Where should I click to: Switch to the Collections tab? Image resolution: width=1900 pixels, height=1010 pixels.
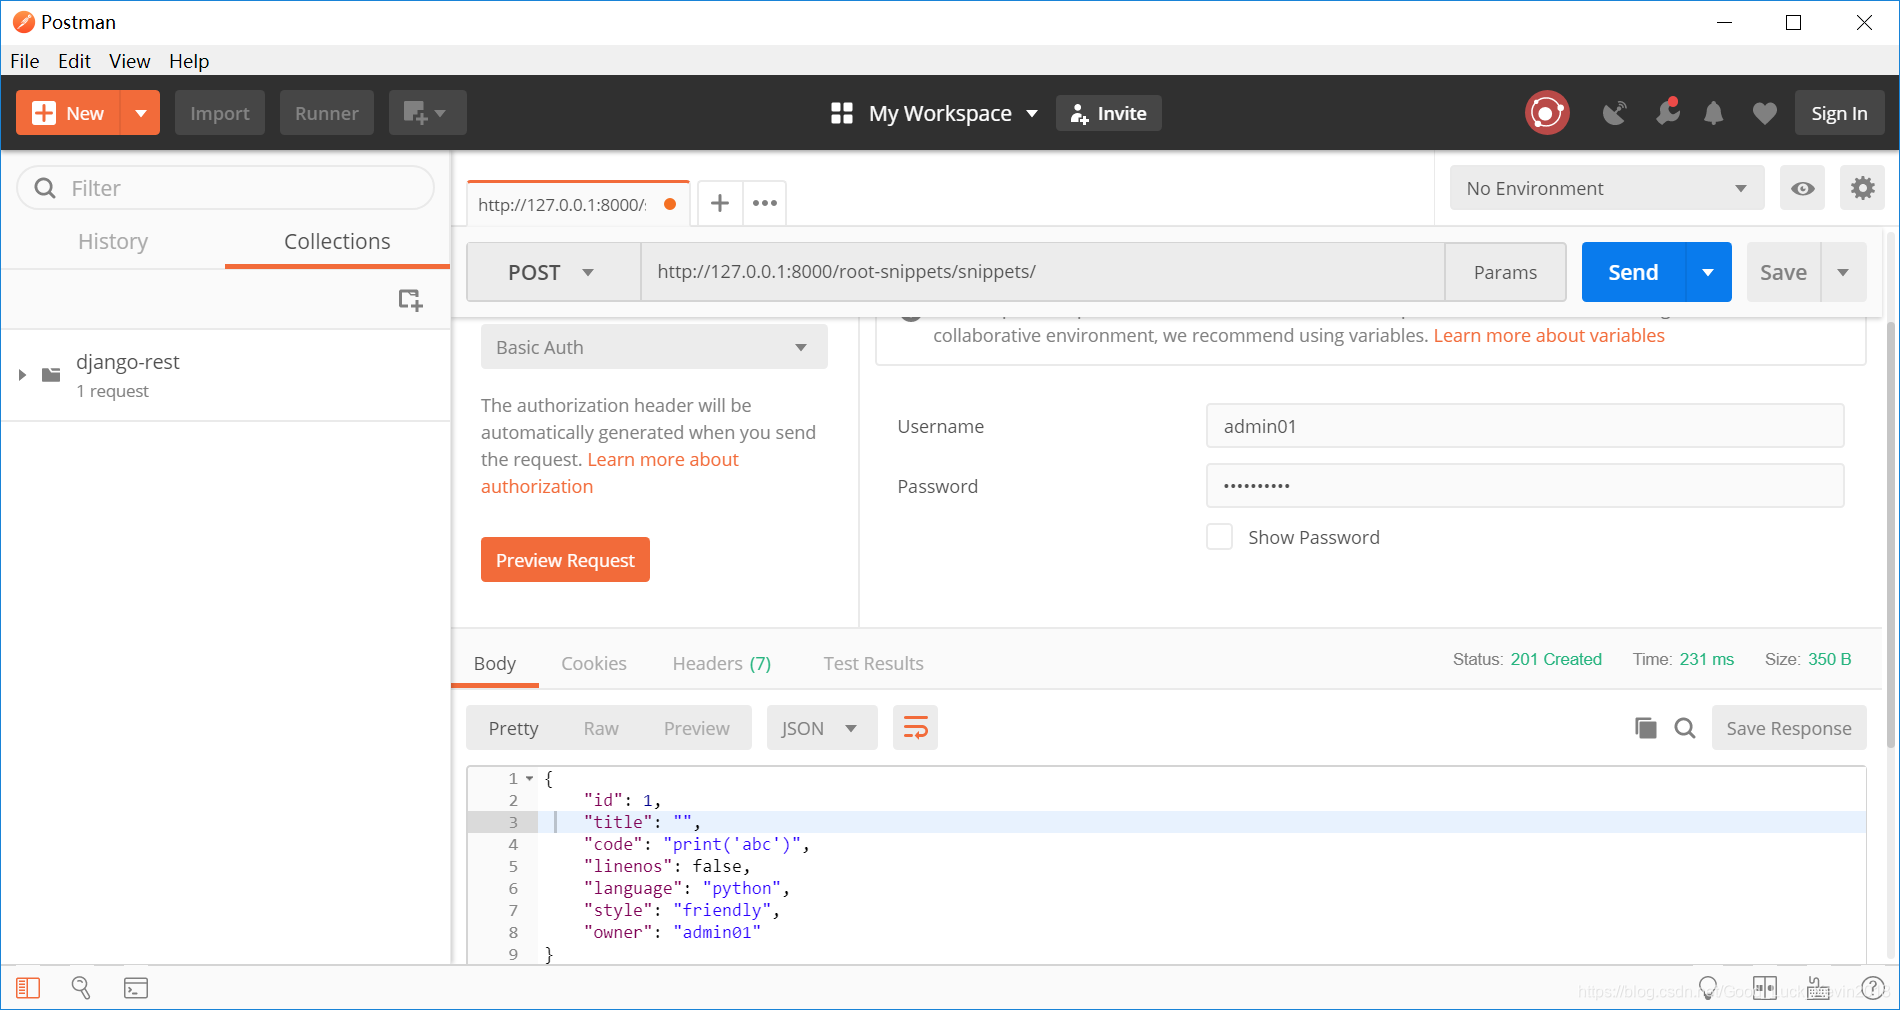337,241
